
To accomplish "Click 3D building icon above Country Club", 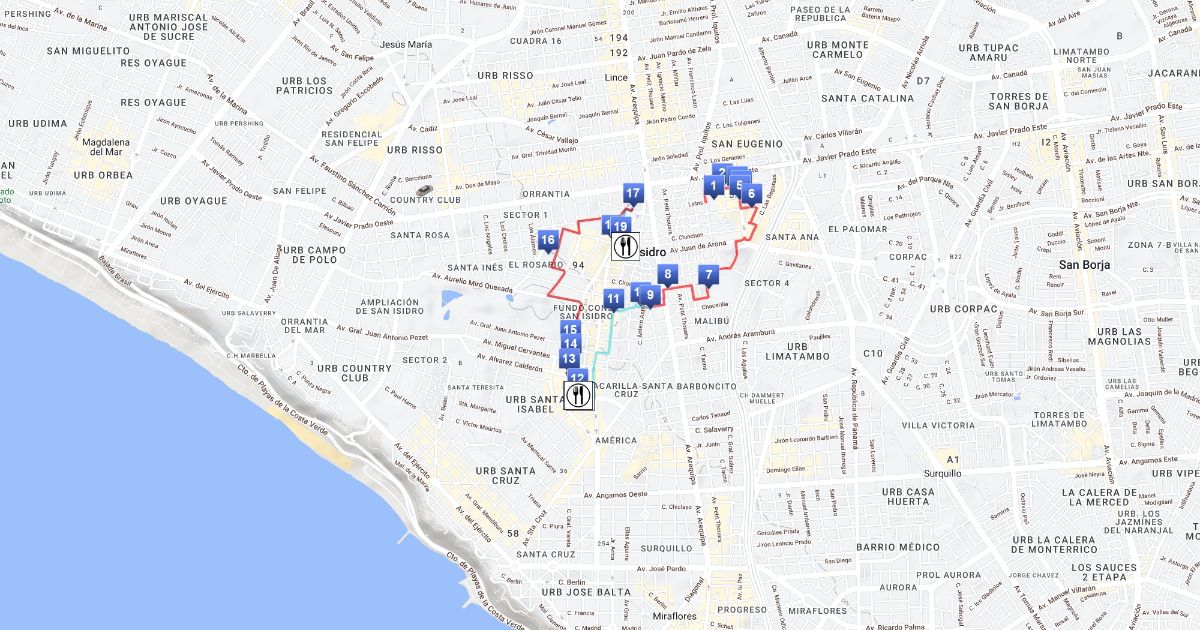I will click(425, 190).
